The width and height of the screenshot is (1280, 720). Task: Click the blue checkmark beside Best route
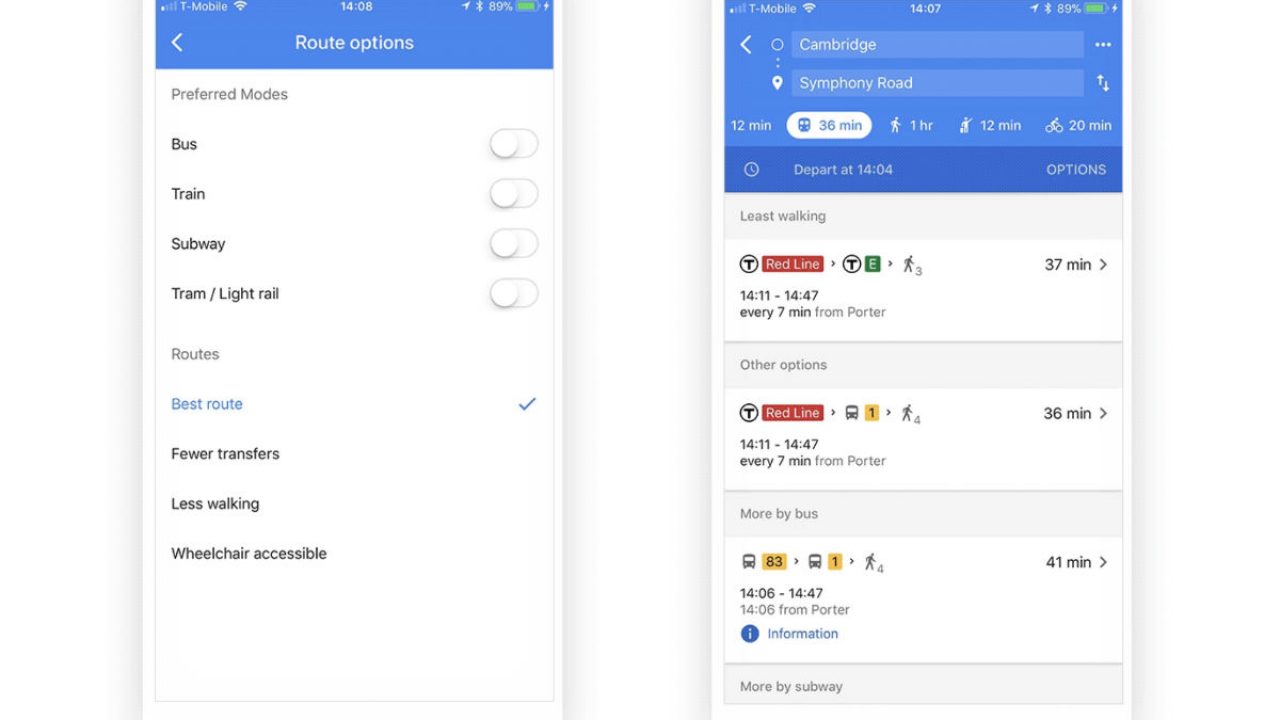pyautogui.click(x=527, y=404)
